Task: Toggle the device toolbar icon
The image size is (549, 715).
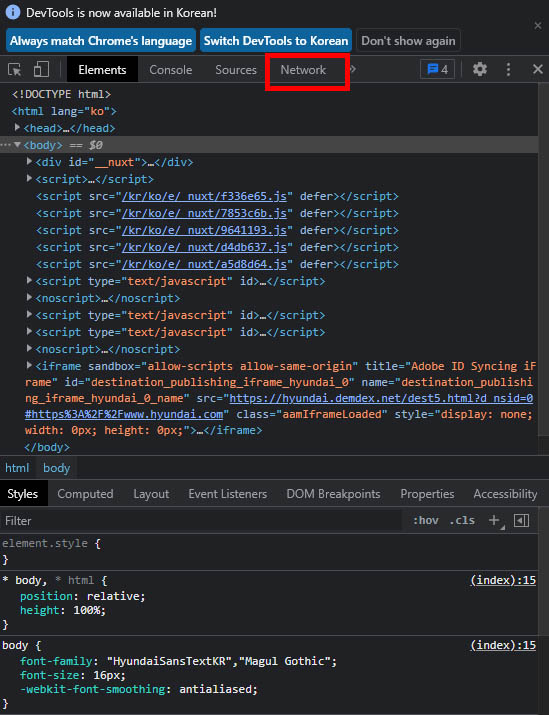Action: click(41, 69)
